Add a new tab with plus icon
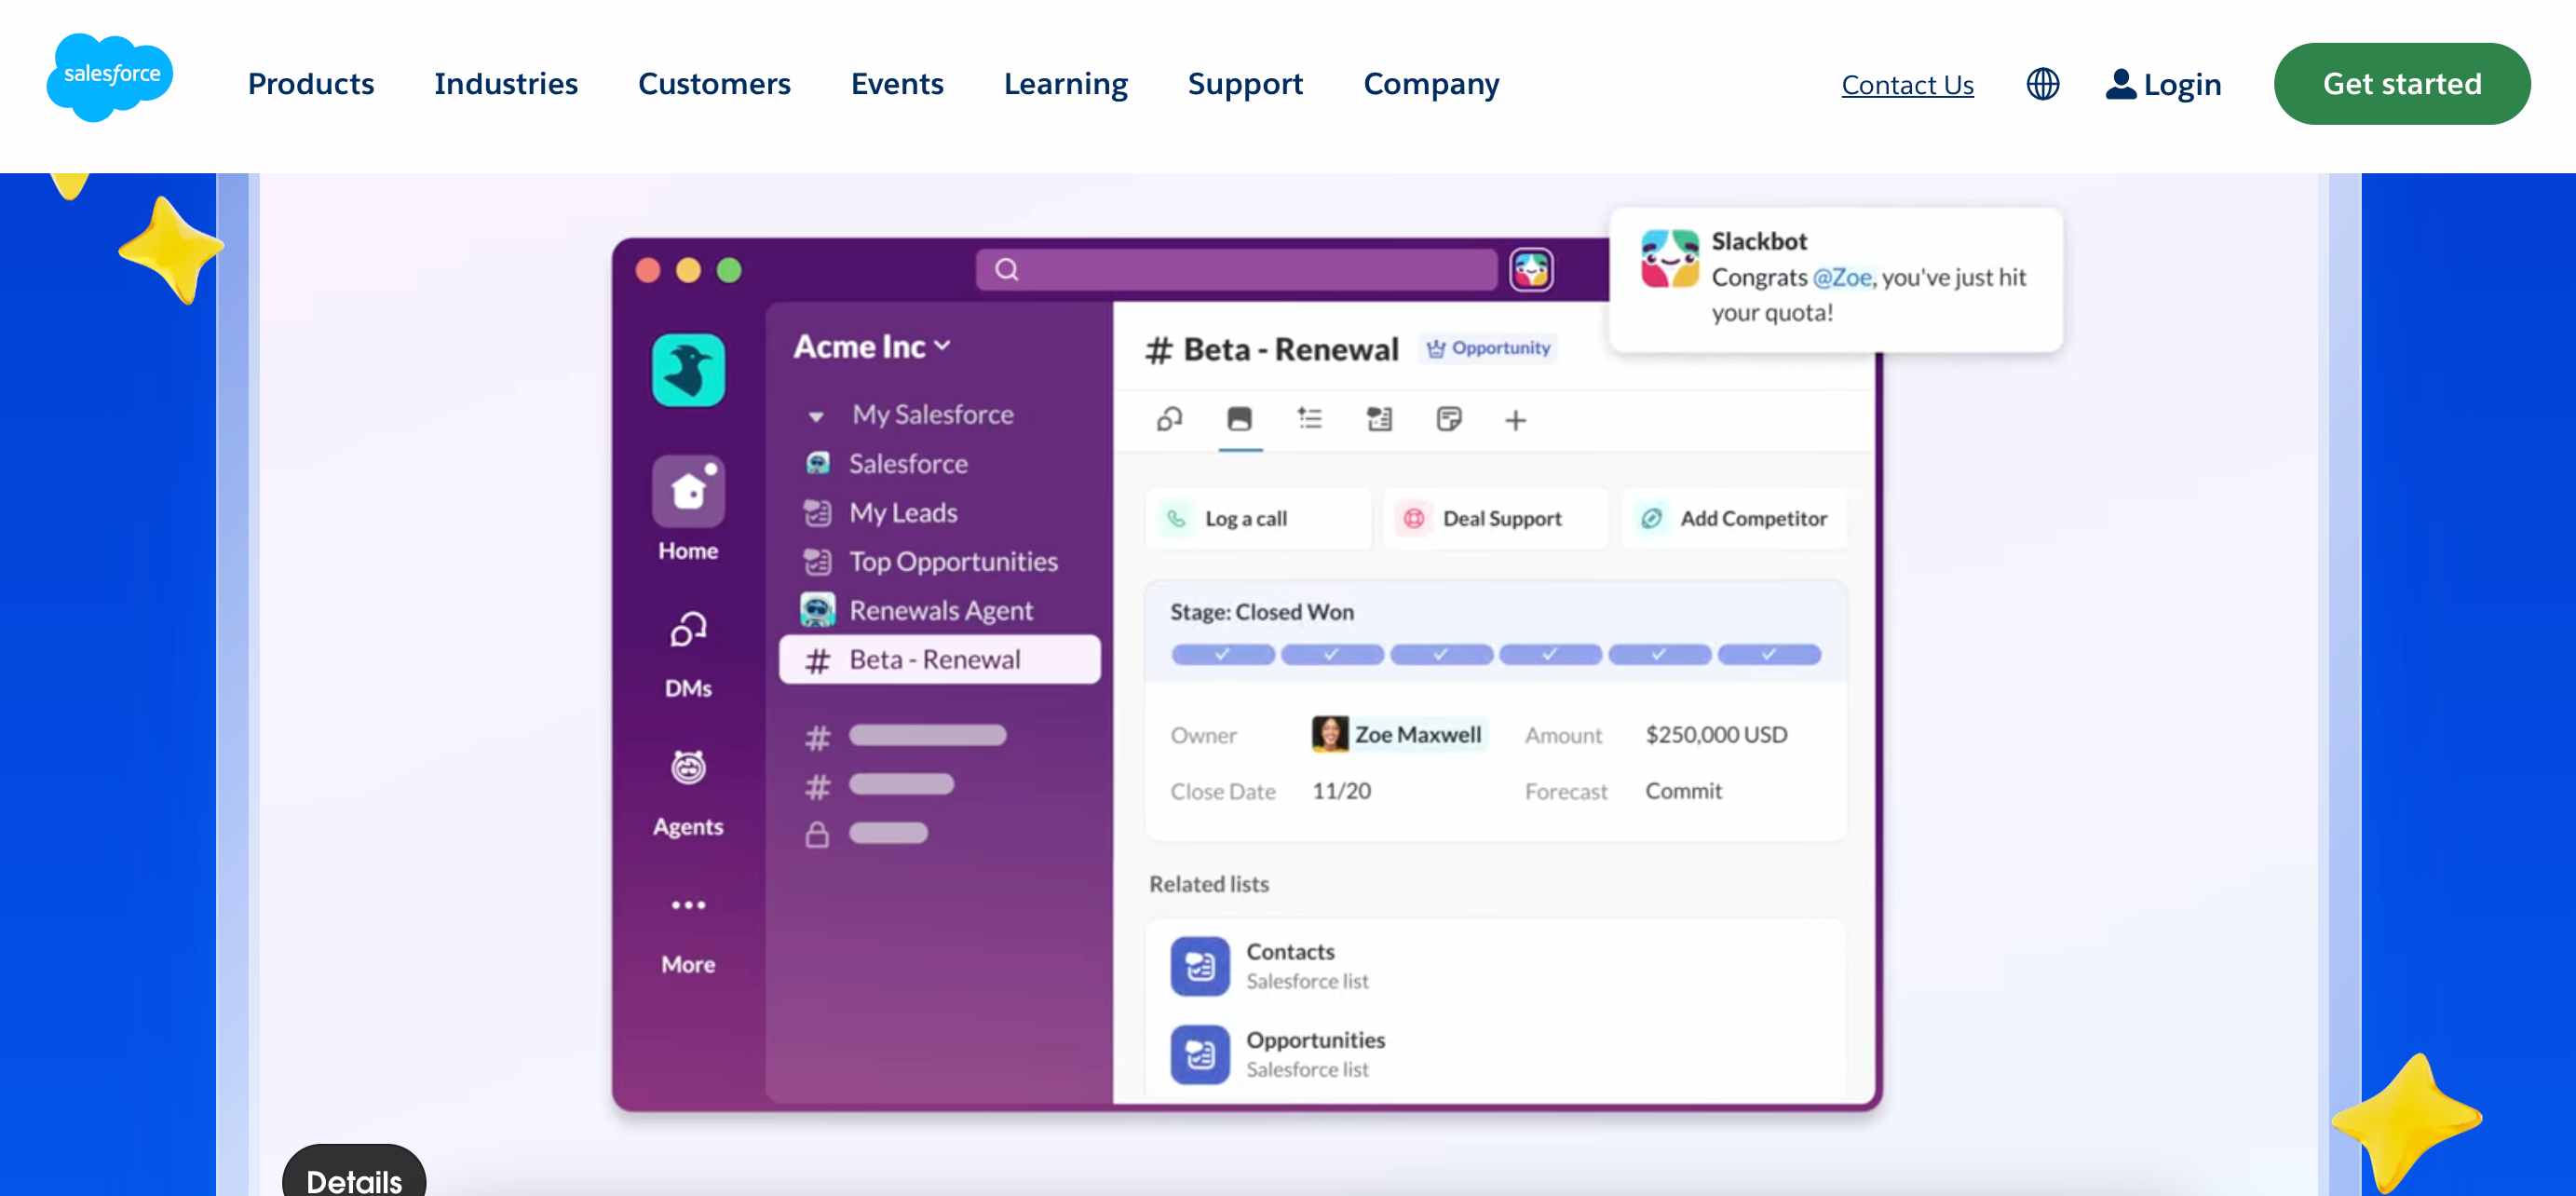The image size is (2576, 1196). click(x=1516, y=420)
